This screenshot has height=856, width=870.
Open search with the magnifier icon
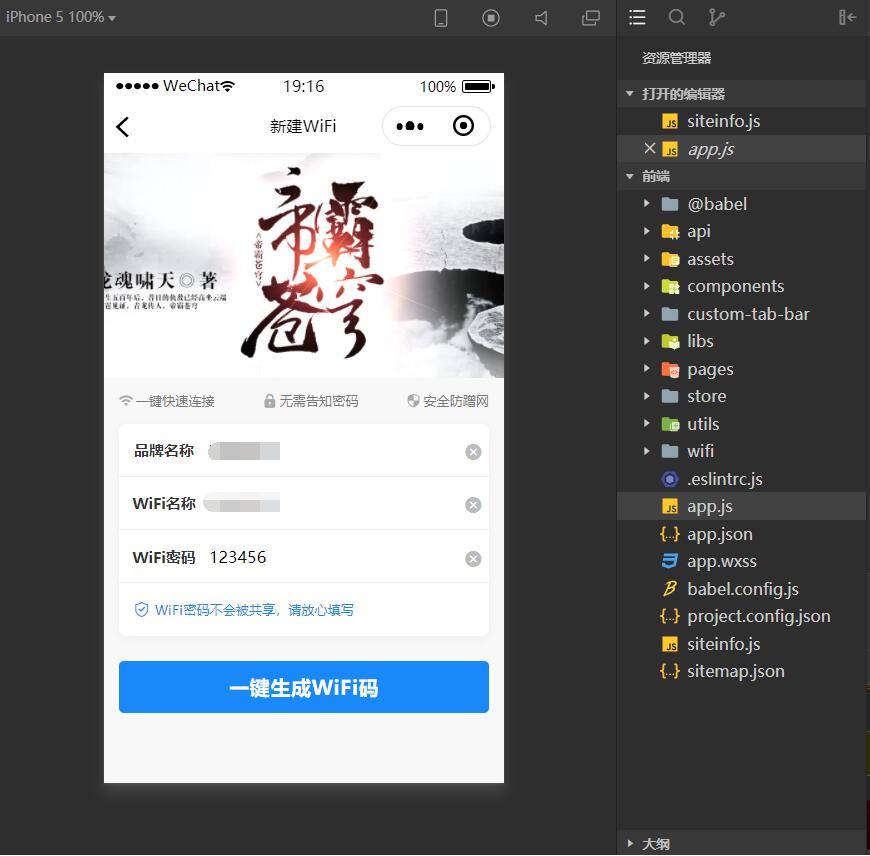(x=677, y=17)
